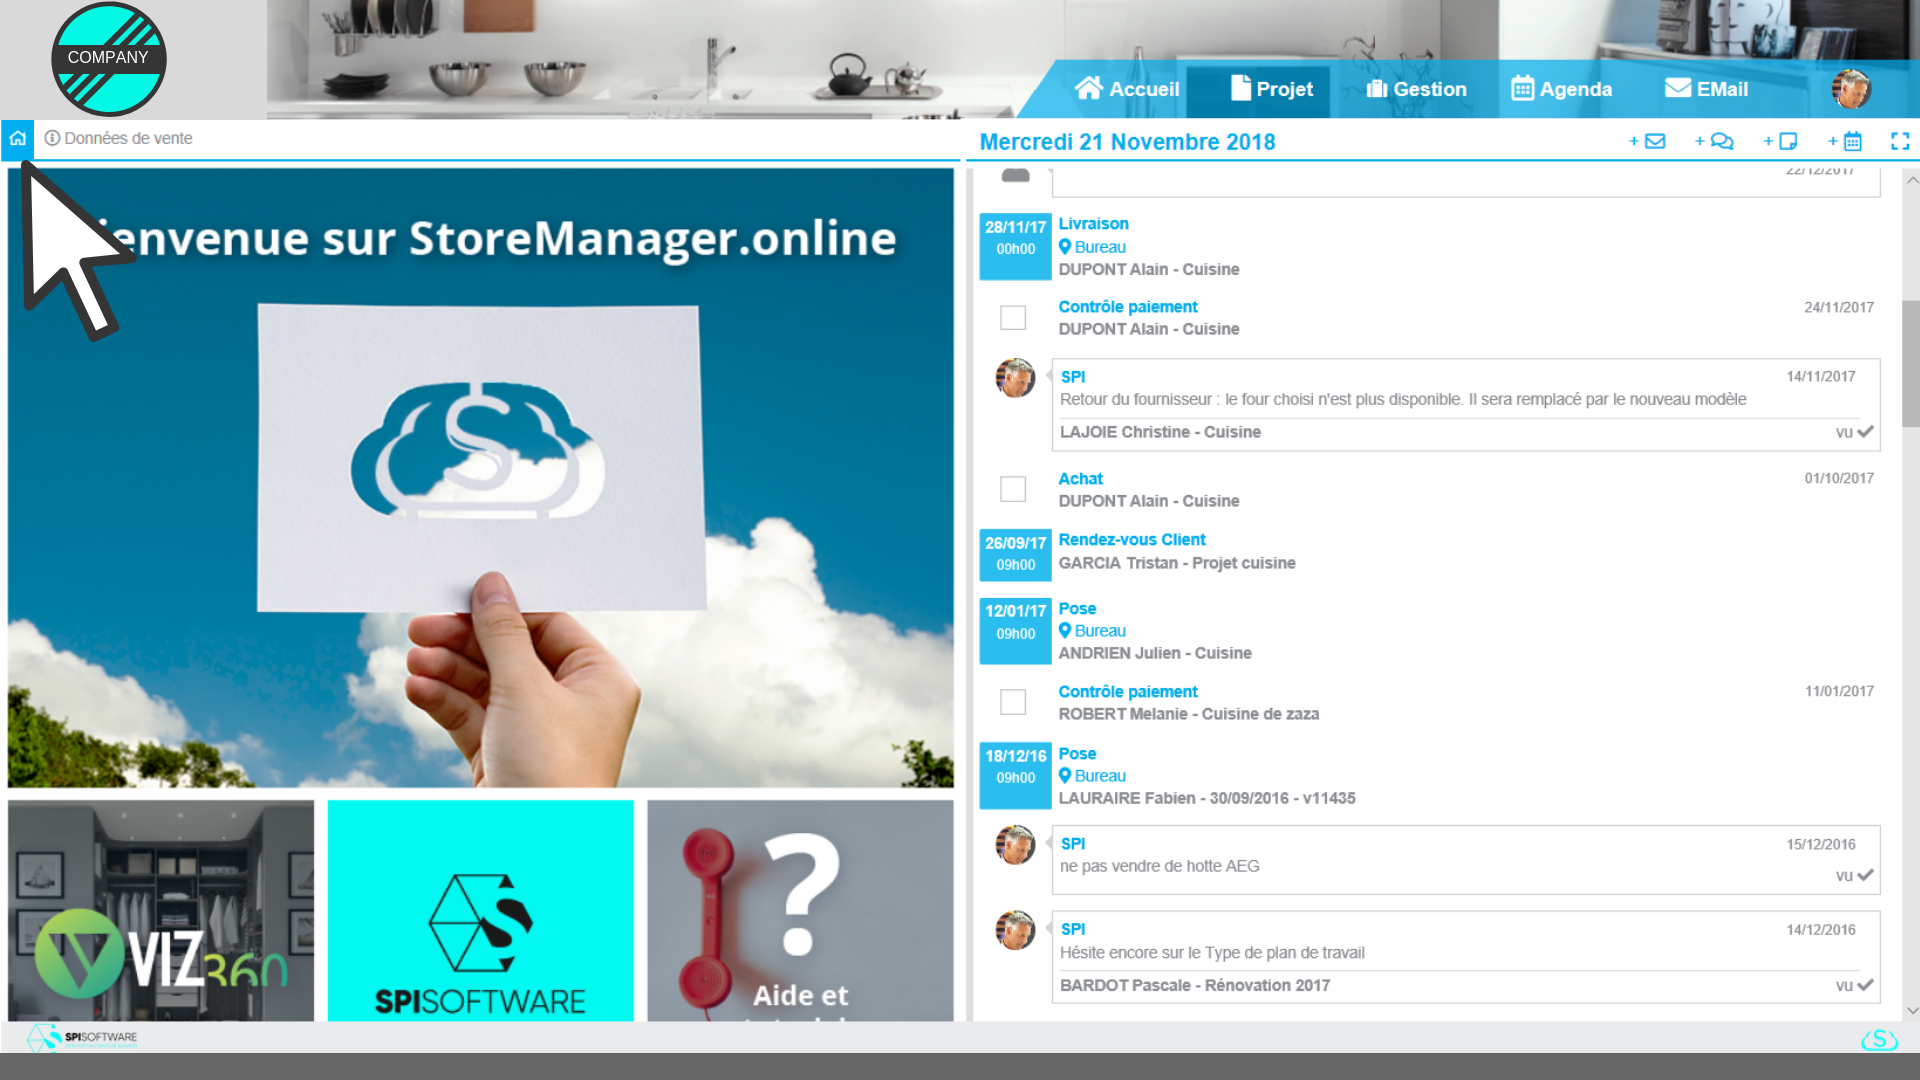Open Pose event for LAURAIRE Fabien
Screen dimensions: 1920x1080
coord(1077,754)
